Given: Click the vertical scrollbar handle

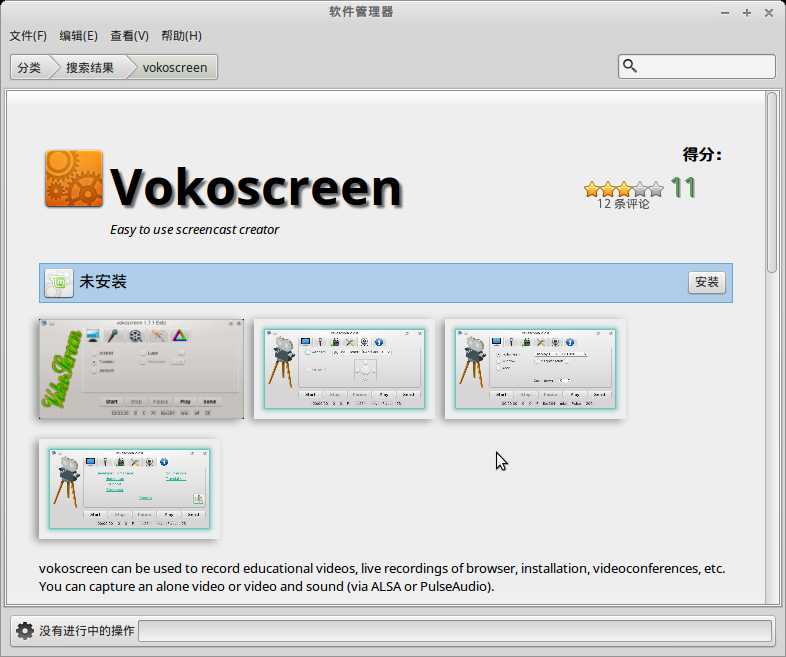Looking at the screenshot, I should (x=772, y=182).
